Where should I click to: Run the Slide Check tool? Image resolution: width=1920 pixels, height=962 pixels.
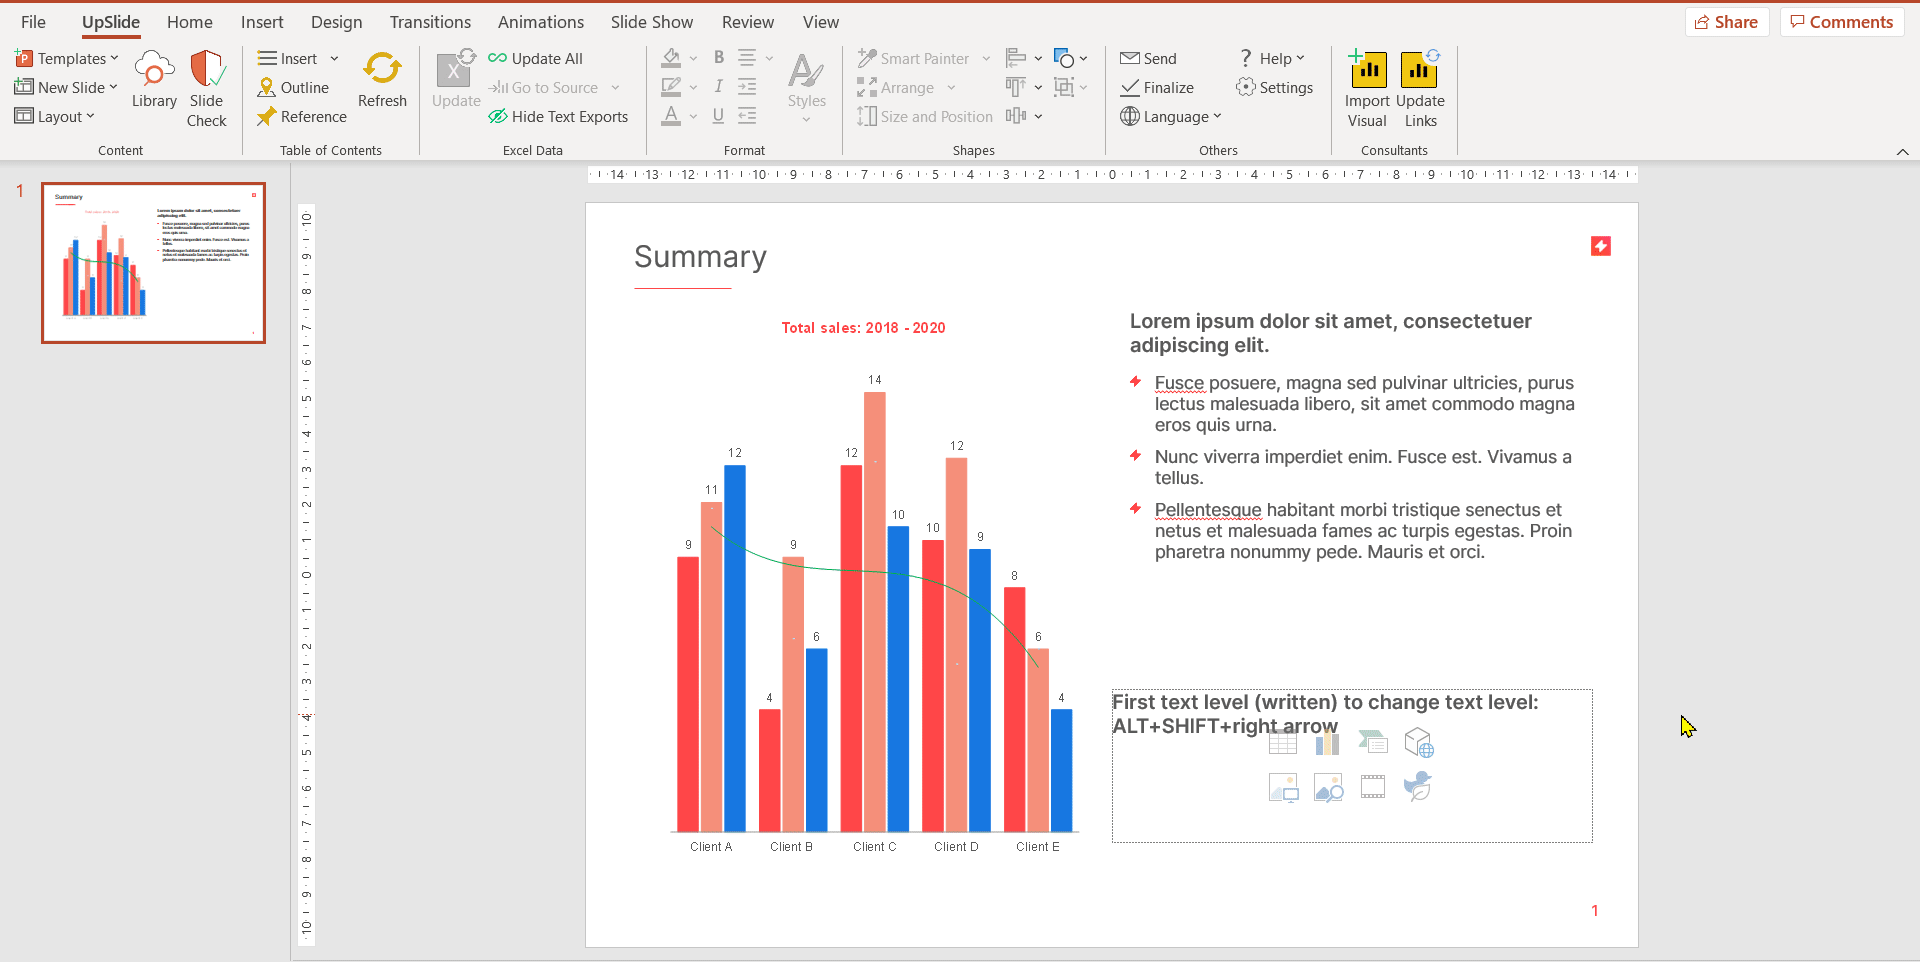207,89
